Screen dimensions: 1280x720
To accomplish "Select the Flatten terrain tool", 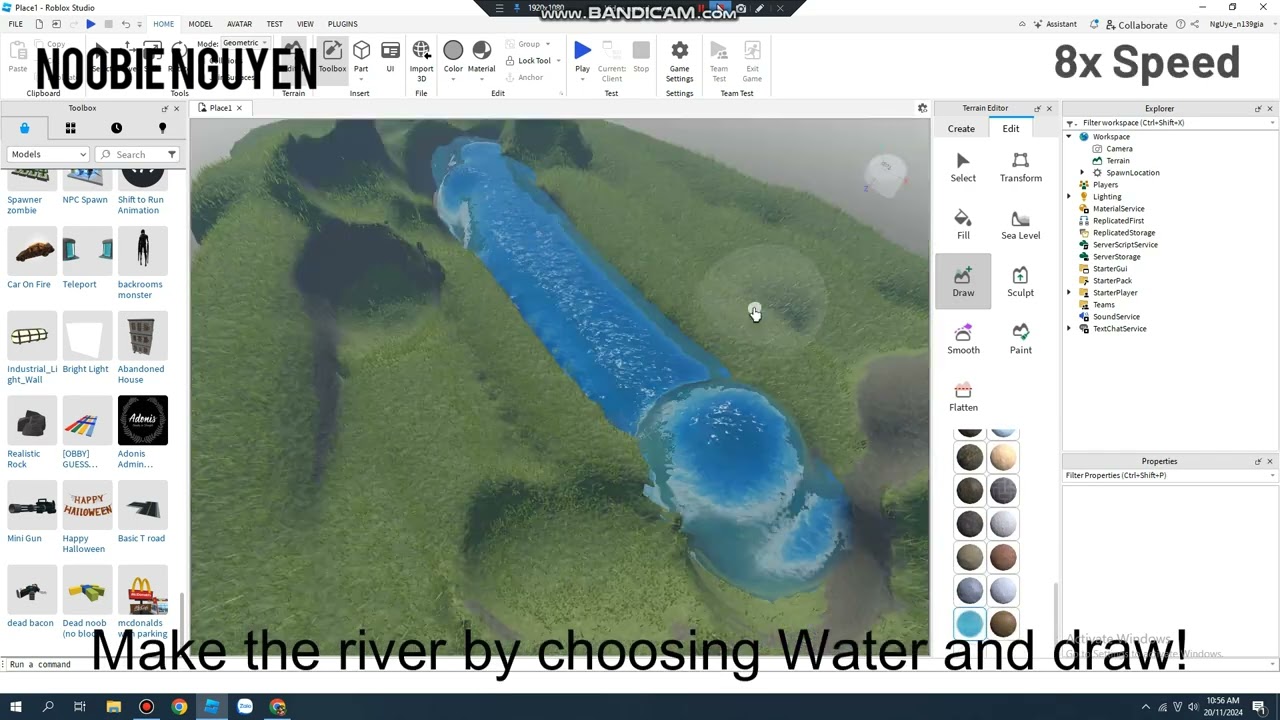I will [963, 395].
